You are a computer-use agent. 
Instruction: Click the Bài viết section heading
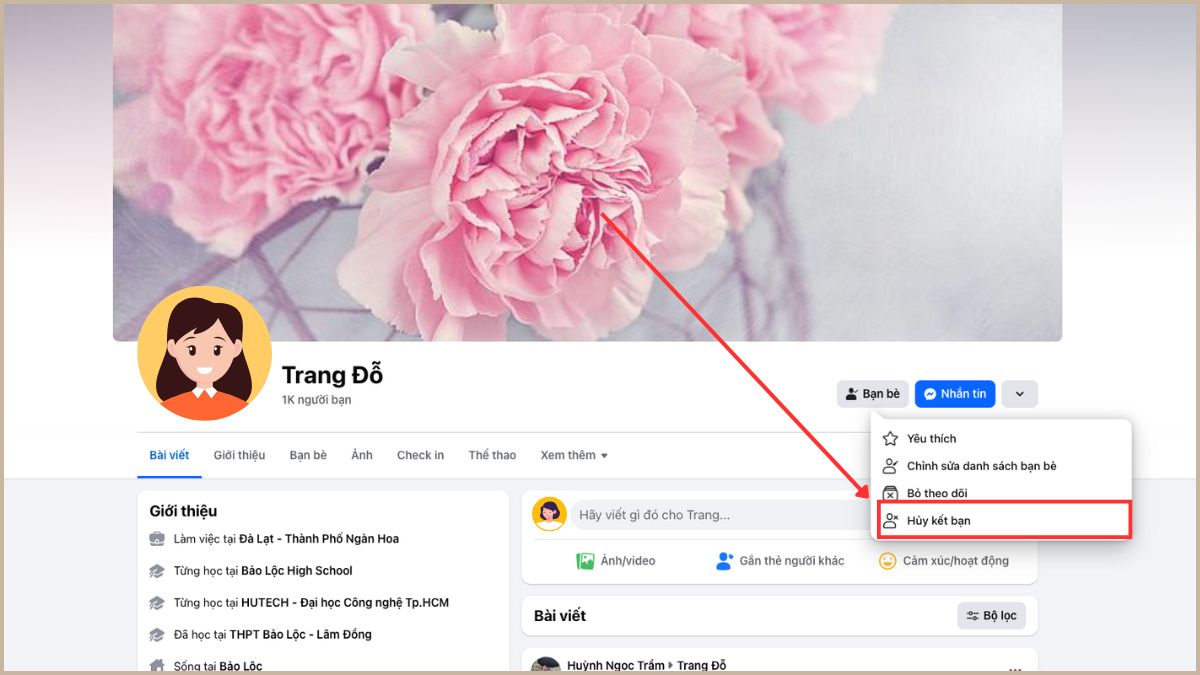(x=560, y=616)
